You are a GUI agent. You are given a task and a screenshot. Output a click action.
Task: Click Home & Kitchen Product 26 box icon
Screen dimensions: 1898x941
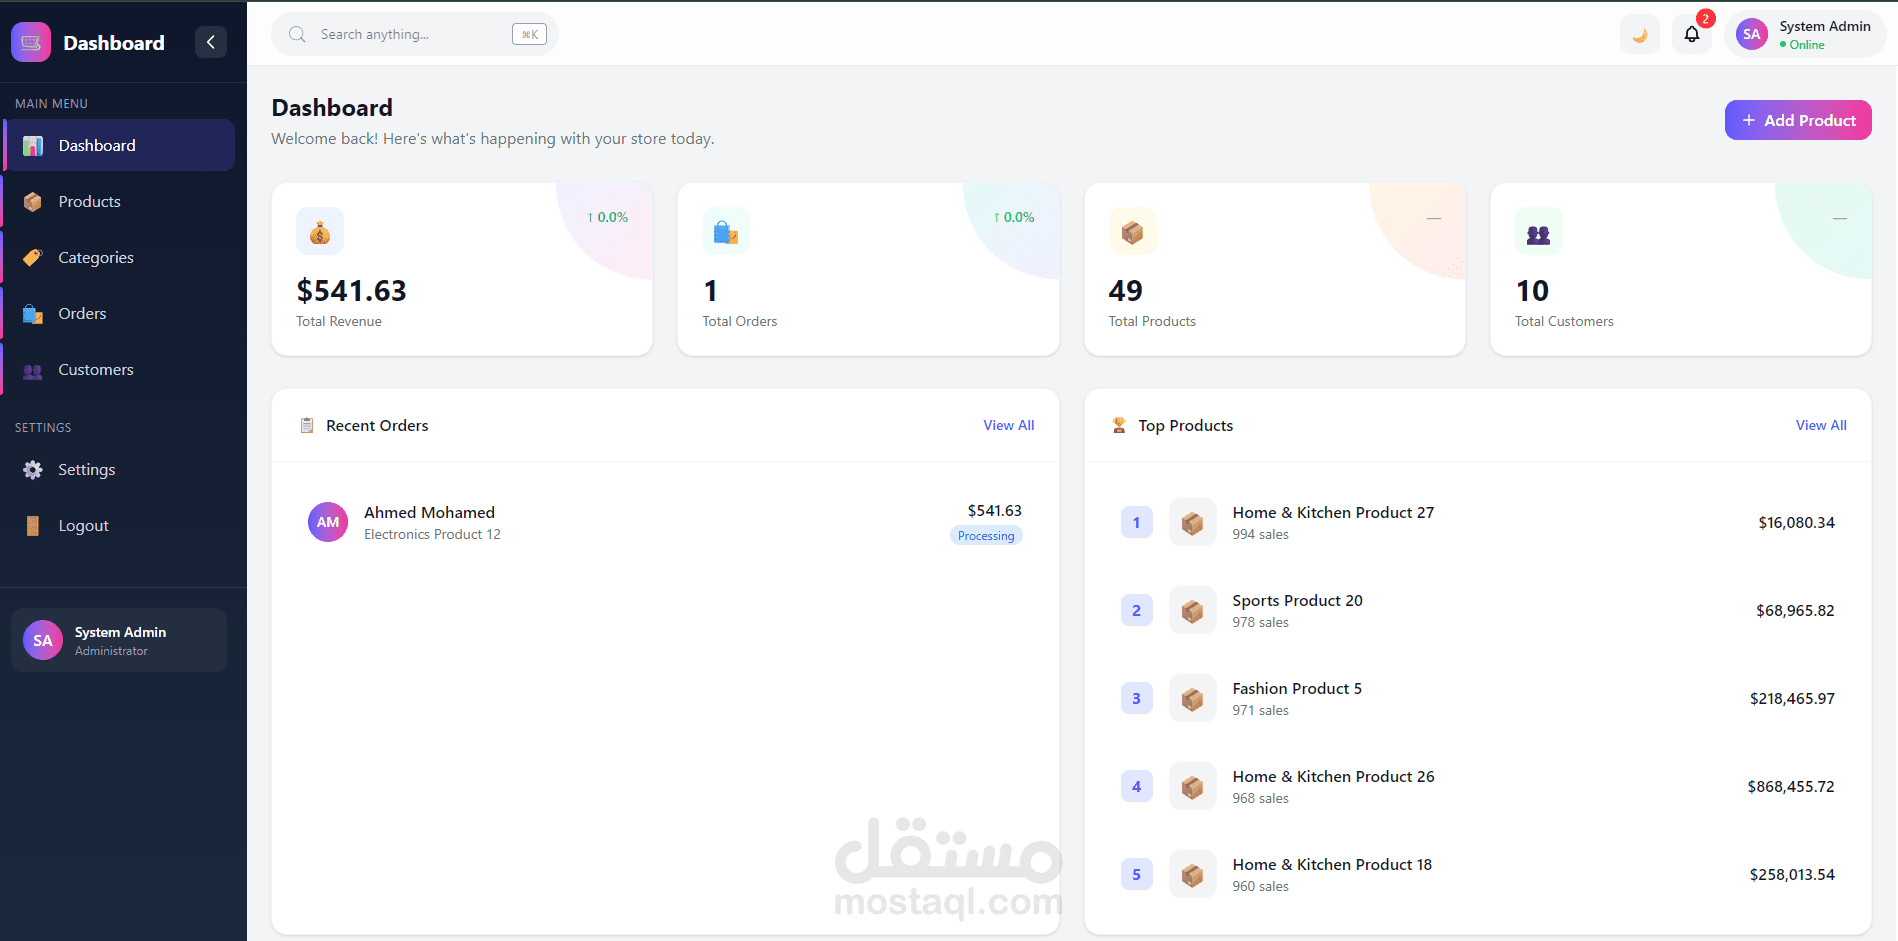pyautogui.click(x=1193, y=786)
